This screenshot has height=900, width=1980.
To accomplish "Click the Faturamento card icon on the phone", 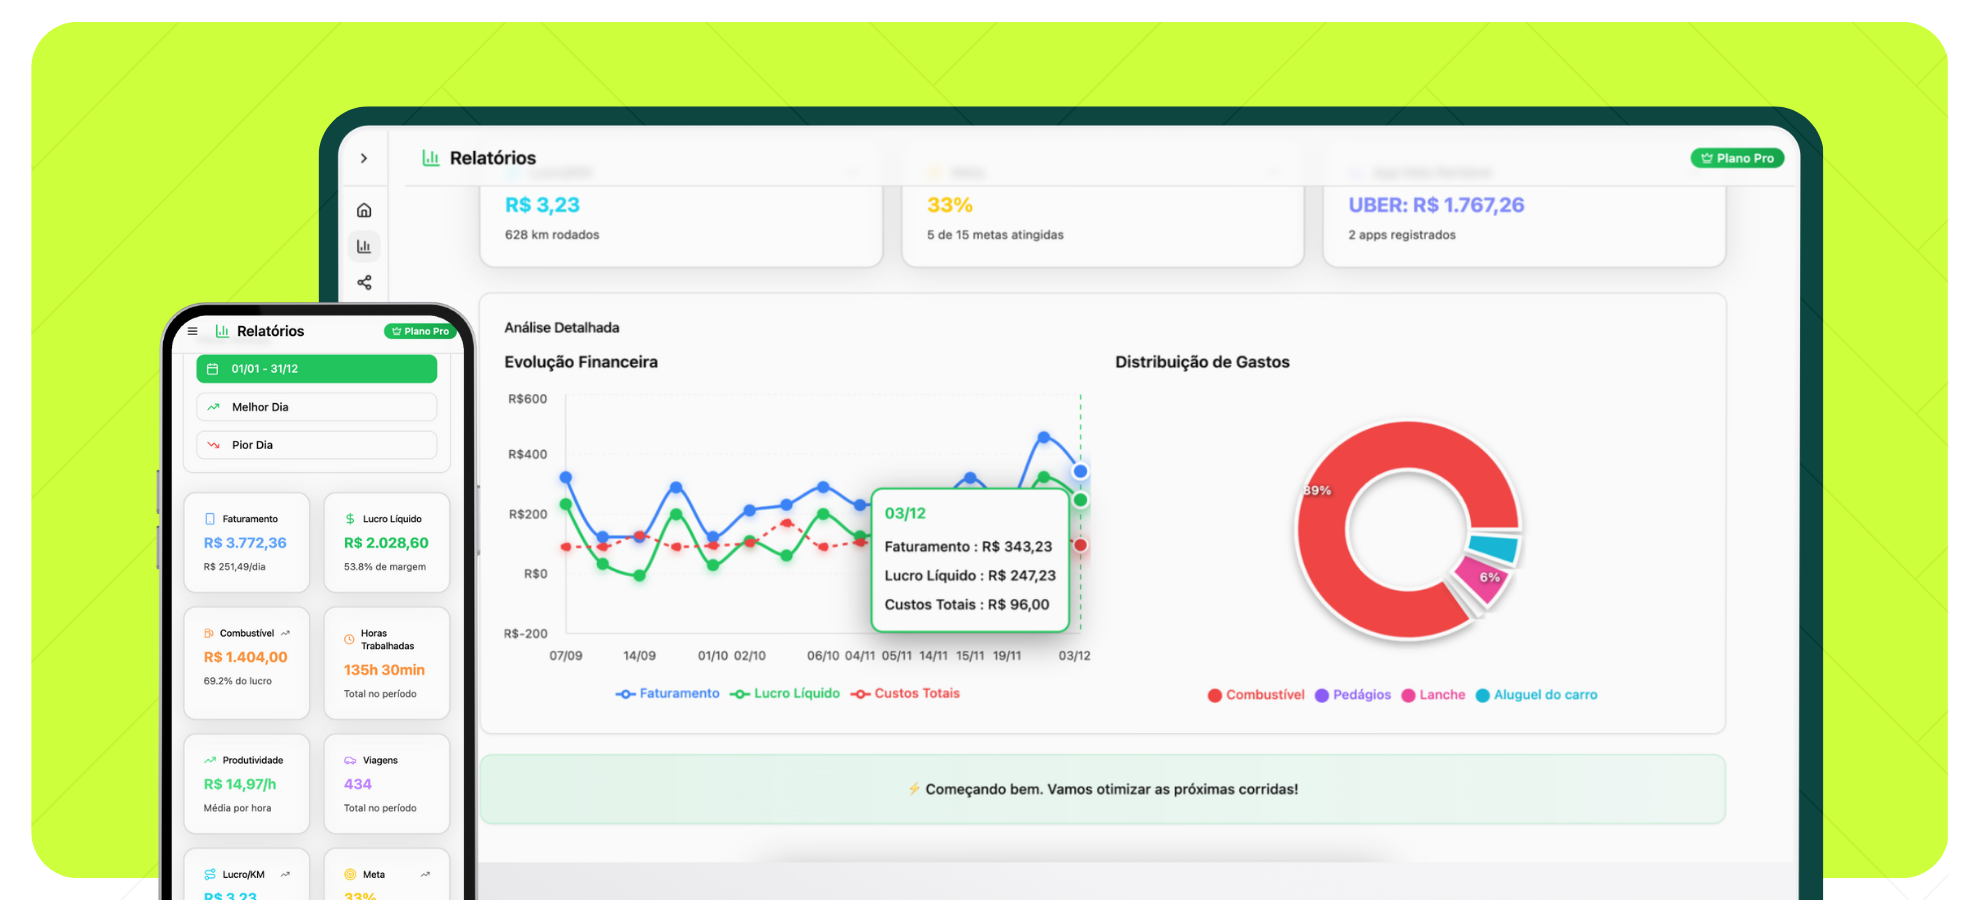I will [x=210, y=519].
